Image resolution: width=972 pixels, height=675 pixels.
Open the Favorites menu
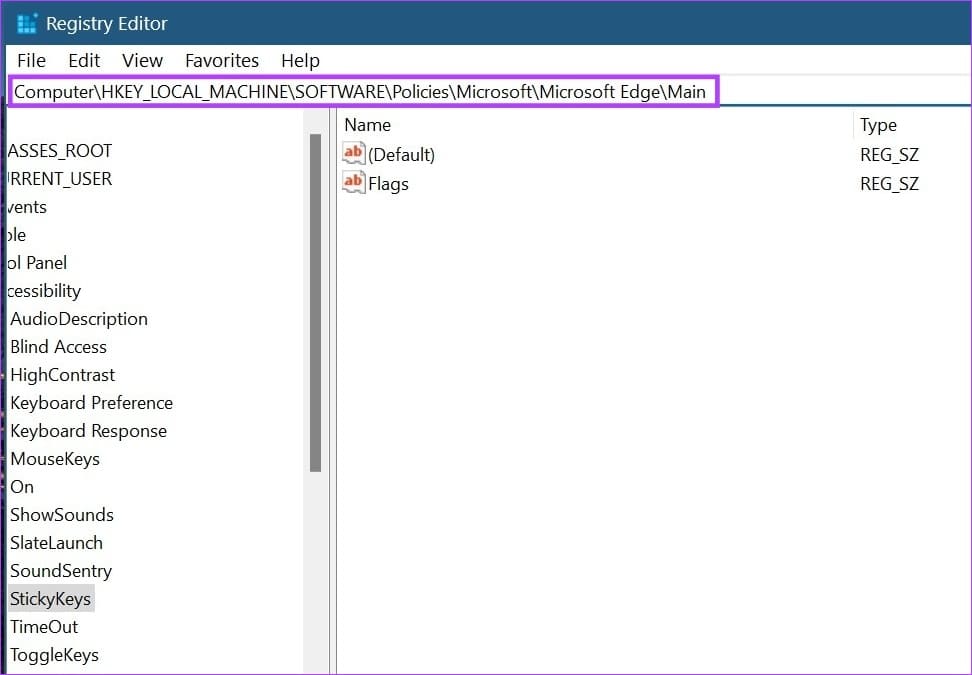[221, 61]
